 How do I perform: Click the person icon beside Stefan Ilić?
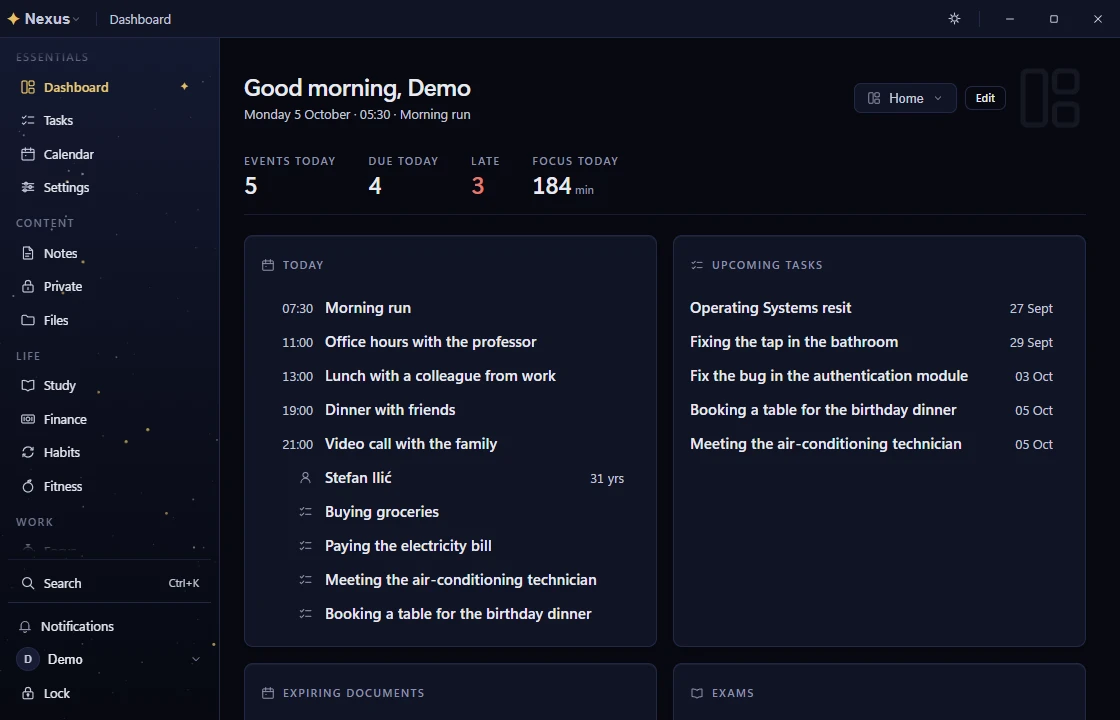305,478
